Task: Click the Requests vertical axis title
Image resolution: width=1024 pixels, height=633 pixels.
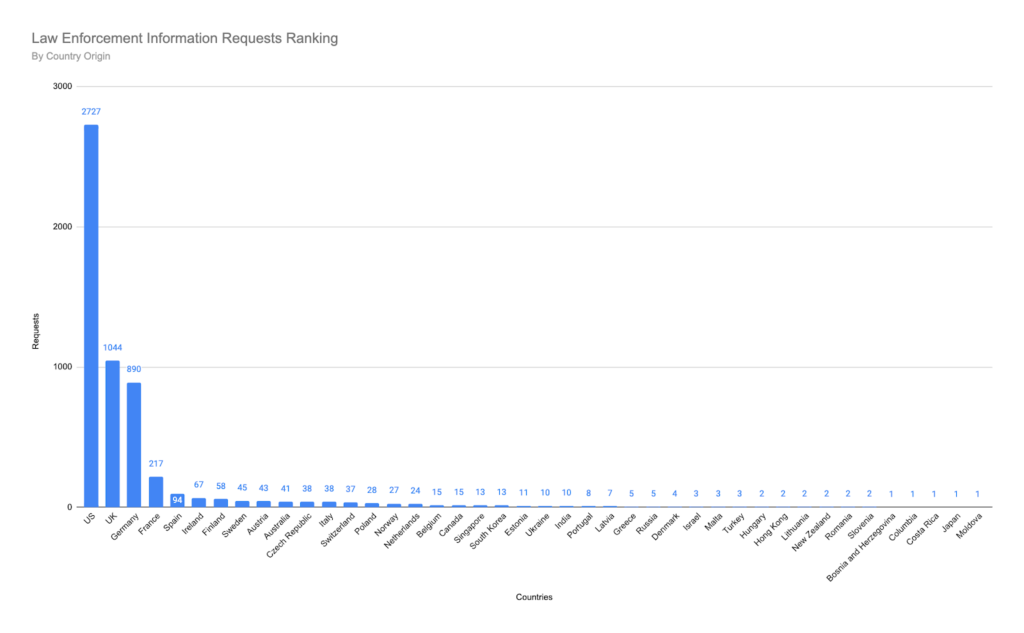Action: pos(36,331)
